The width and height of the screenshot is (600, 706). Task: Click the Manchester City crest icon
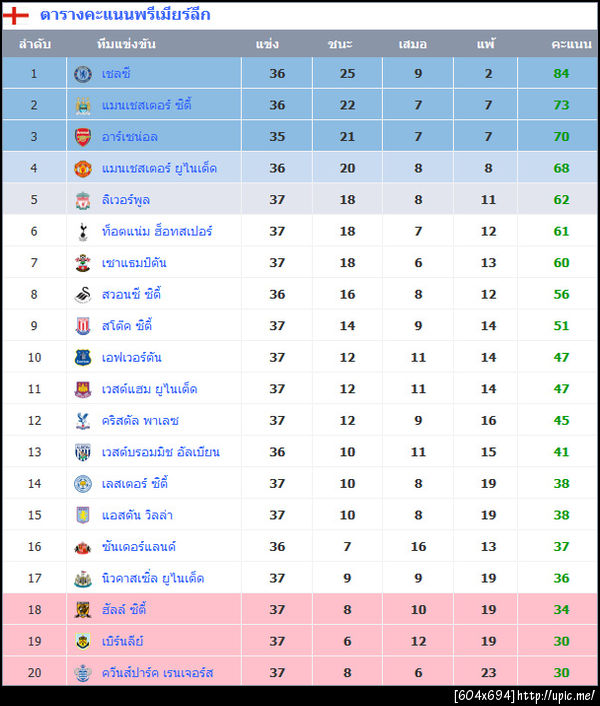pos(83,105)
